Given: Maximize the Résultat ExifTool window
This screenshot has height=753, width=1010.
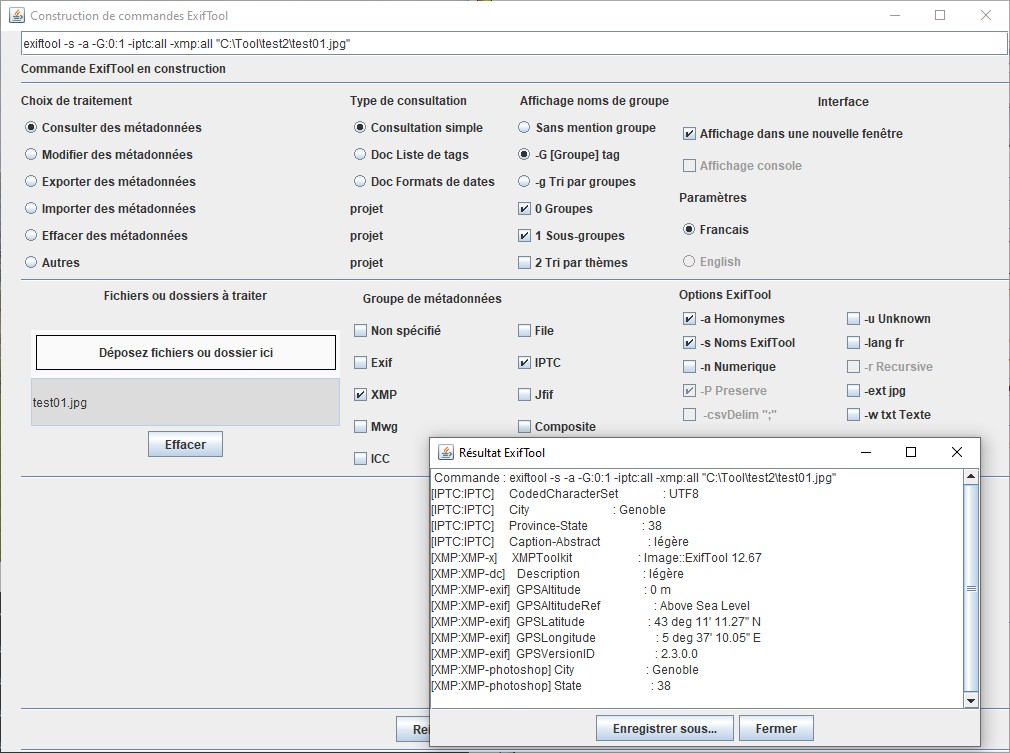Looking at the screenshot, I should click(x=911, y=452).
